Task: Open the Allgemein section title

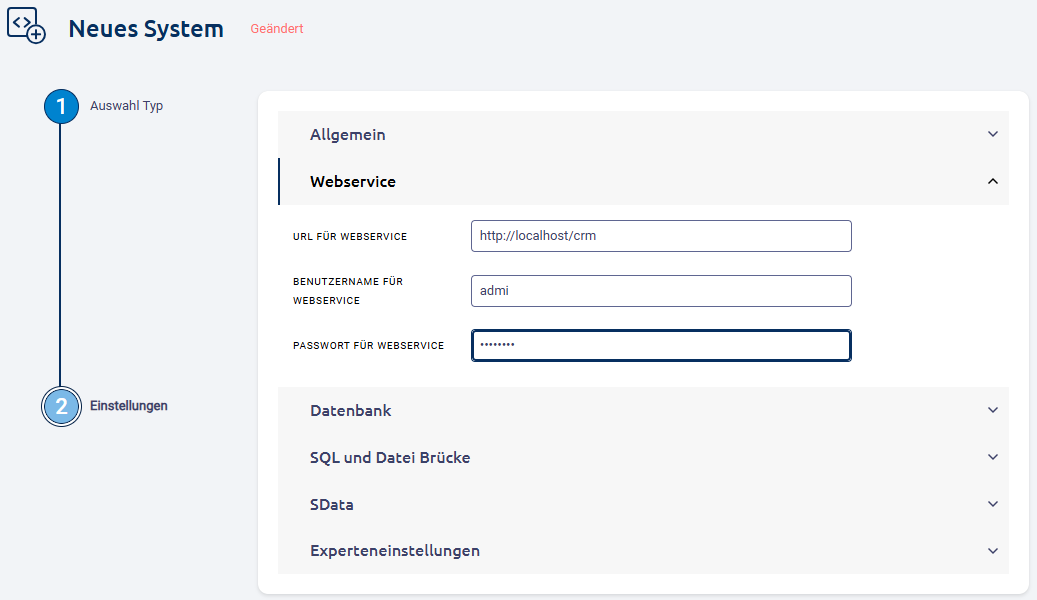Action: coord(347,134)
